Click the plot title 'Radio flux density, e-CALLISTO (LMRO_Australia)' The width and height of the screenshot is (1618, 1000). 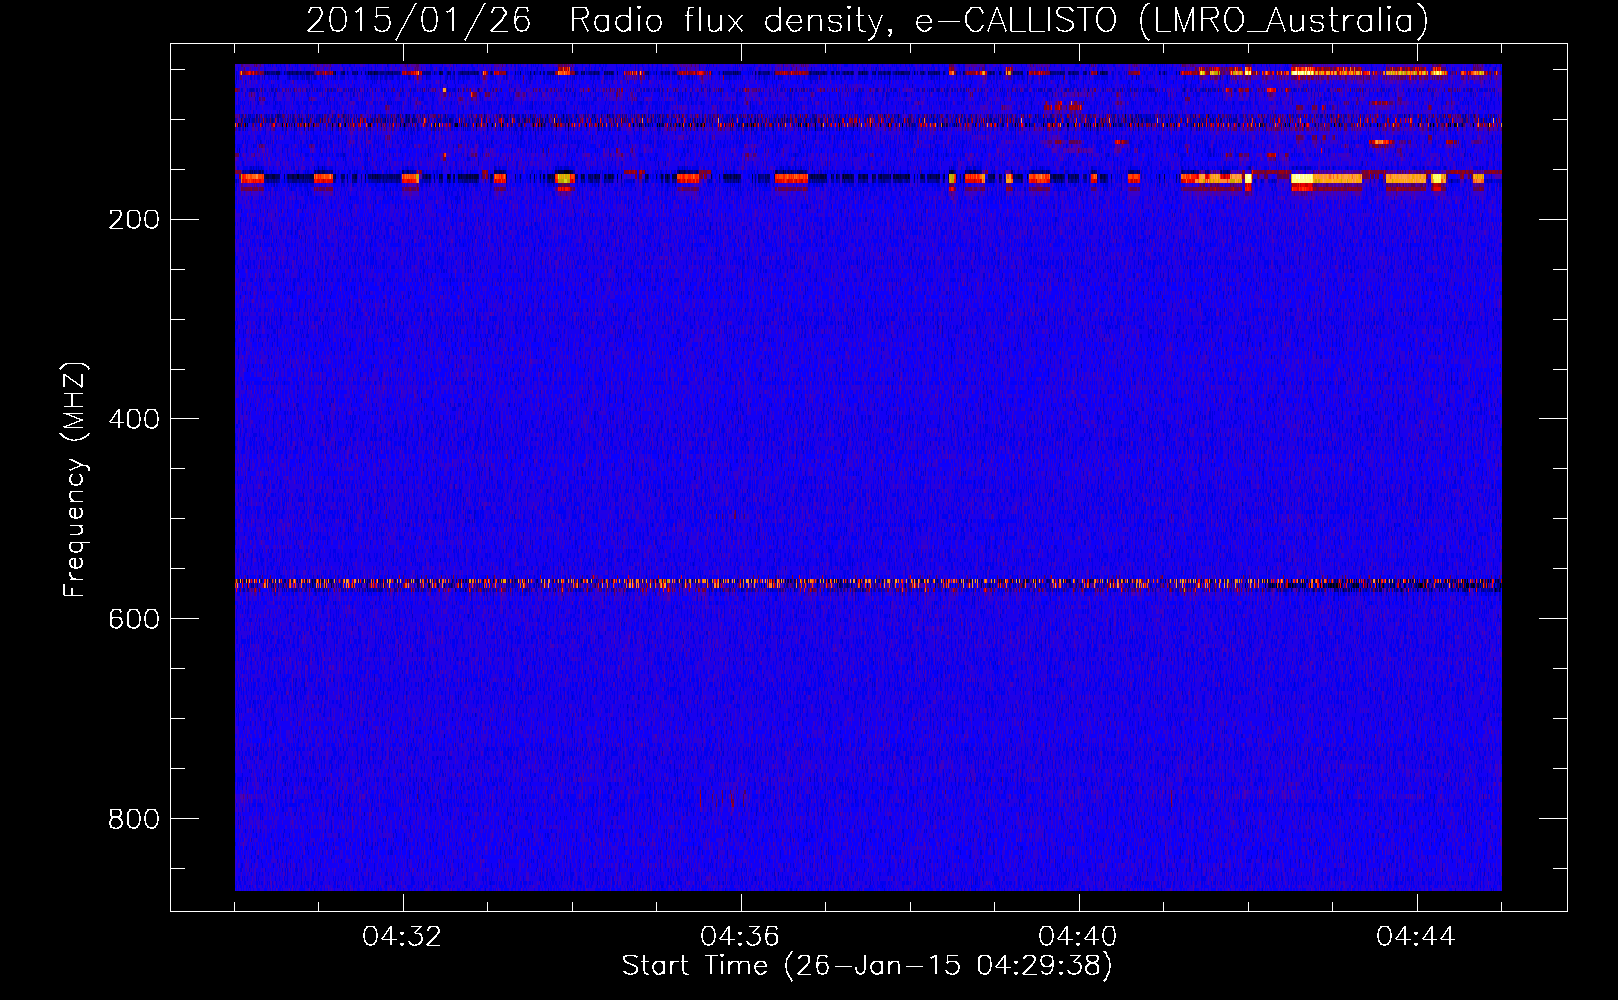tap(999, 21)
